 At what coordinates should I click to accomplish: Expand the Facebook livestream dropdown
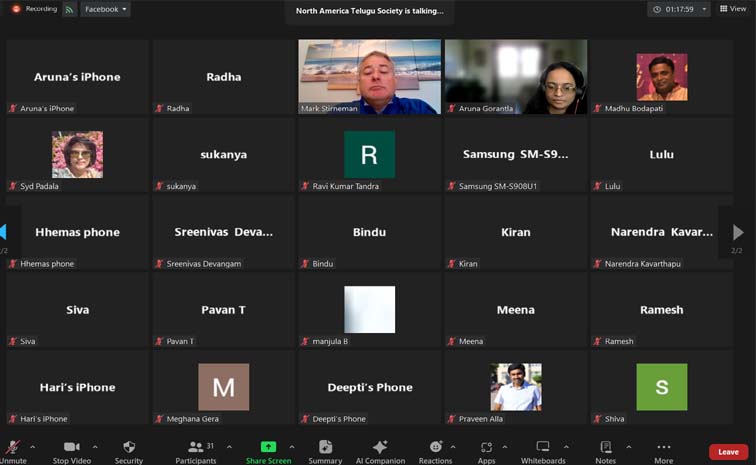point(105,9)
